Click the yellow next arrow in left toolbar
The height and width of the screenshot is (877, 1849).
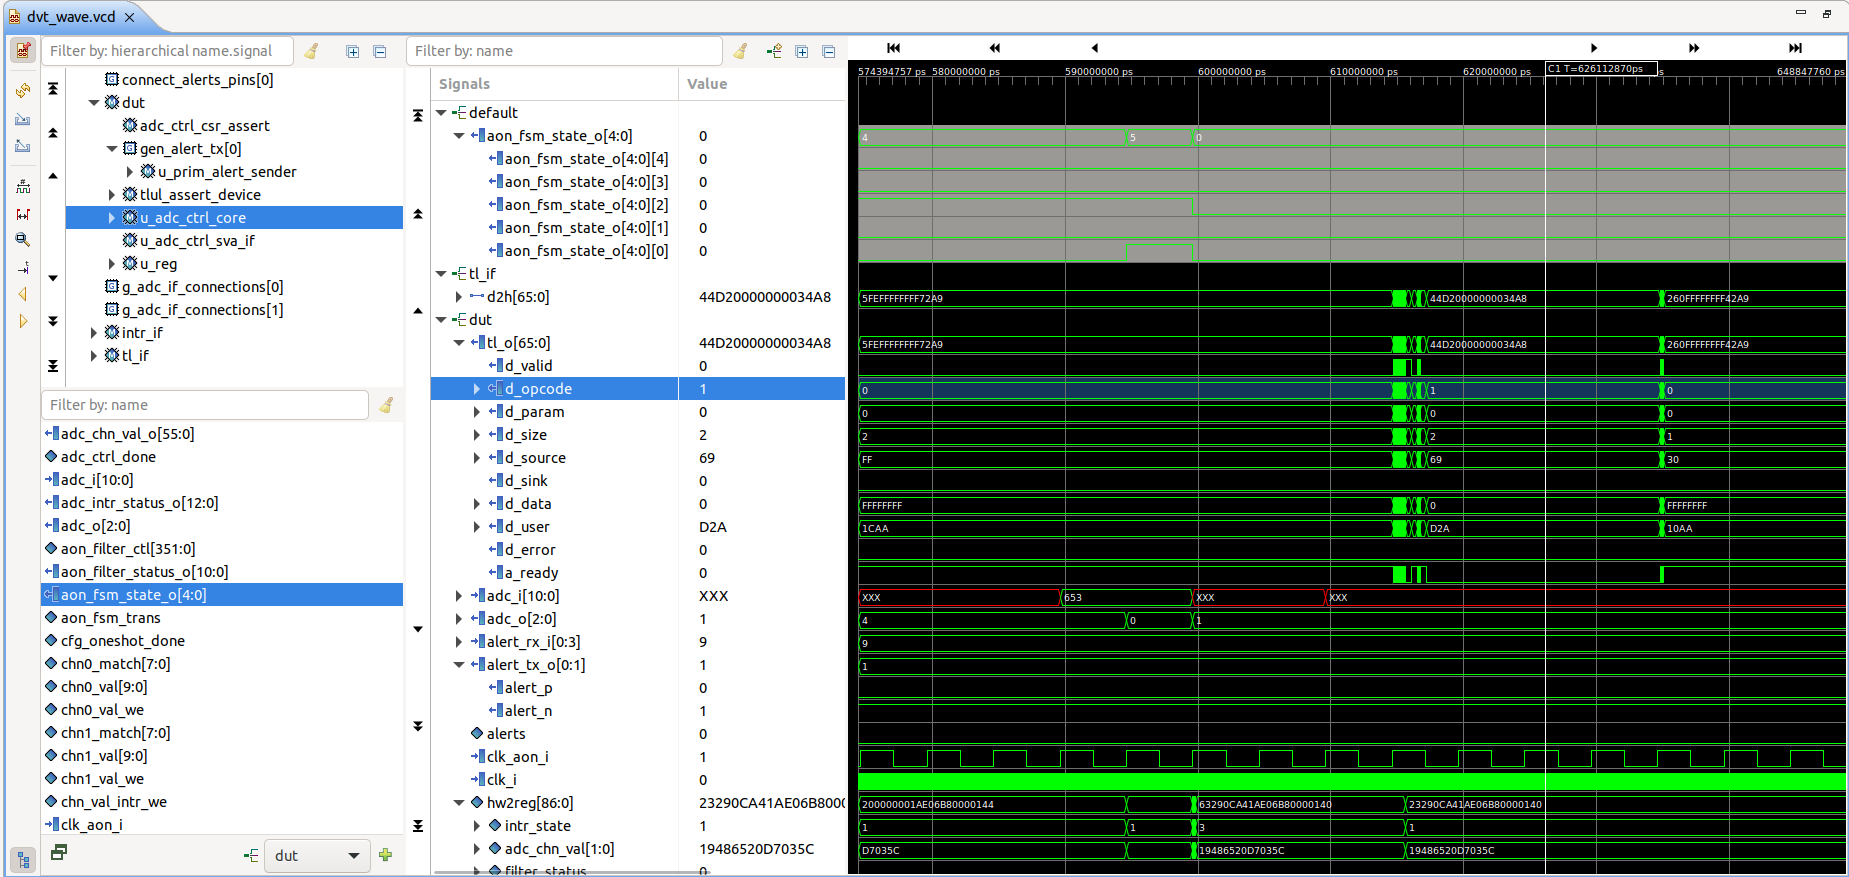[22, 321]
